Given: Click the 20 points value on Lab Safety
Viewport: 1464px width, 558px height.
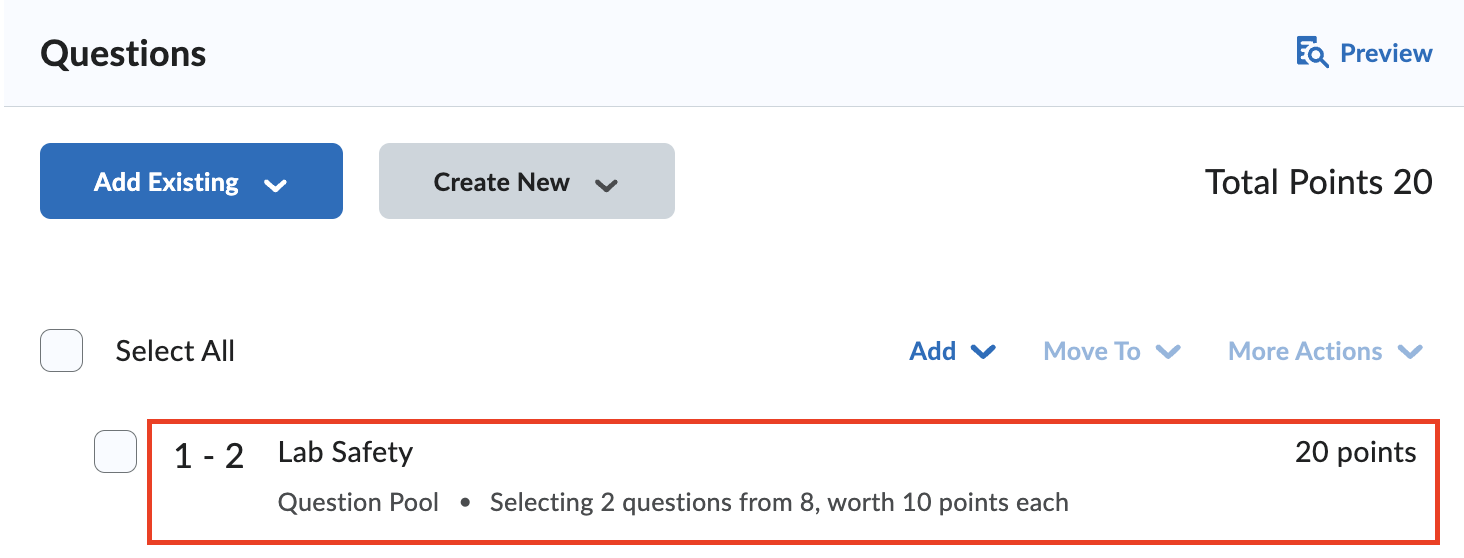Looking at the screenshot, I should (1355, 452).
